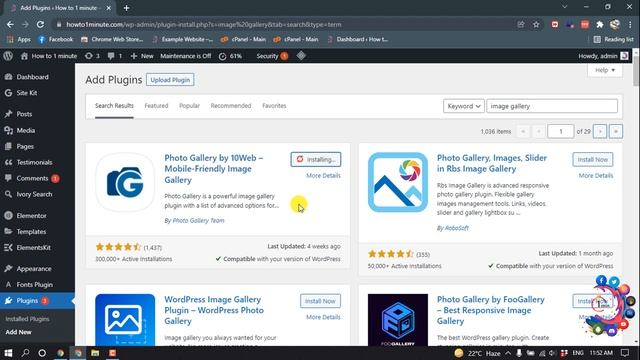Image resolution: width=640 pixels, height=360 pixels.
Task: Jump to last page of results
Action: (x=616, y=131)
